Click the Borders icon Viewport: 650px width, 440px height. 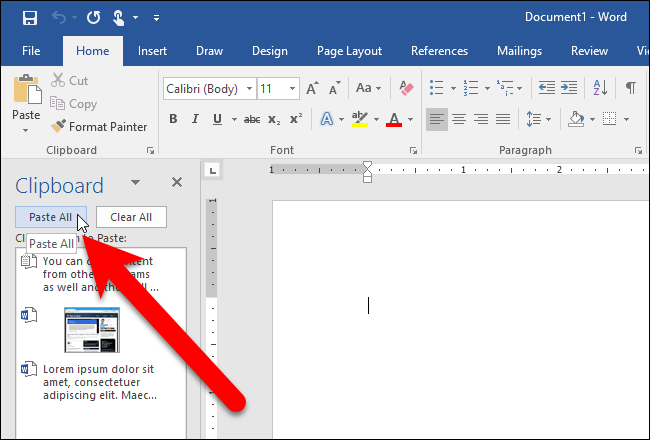tap(609, 119)
